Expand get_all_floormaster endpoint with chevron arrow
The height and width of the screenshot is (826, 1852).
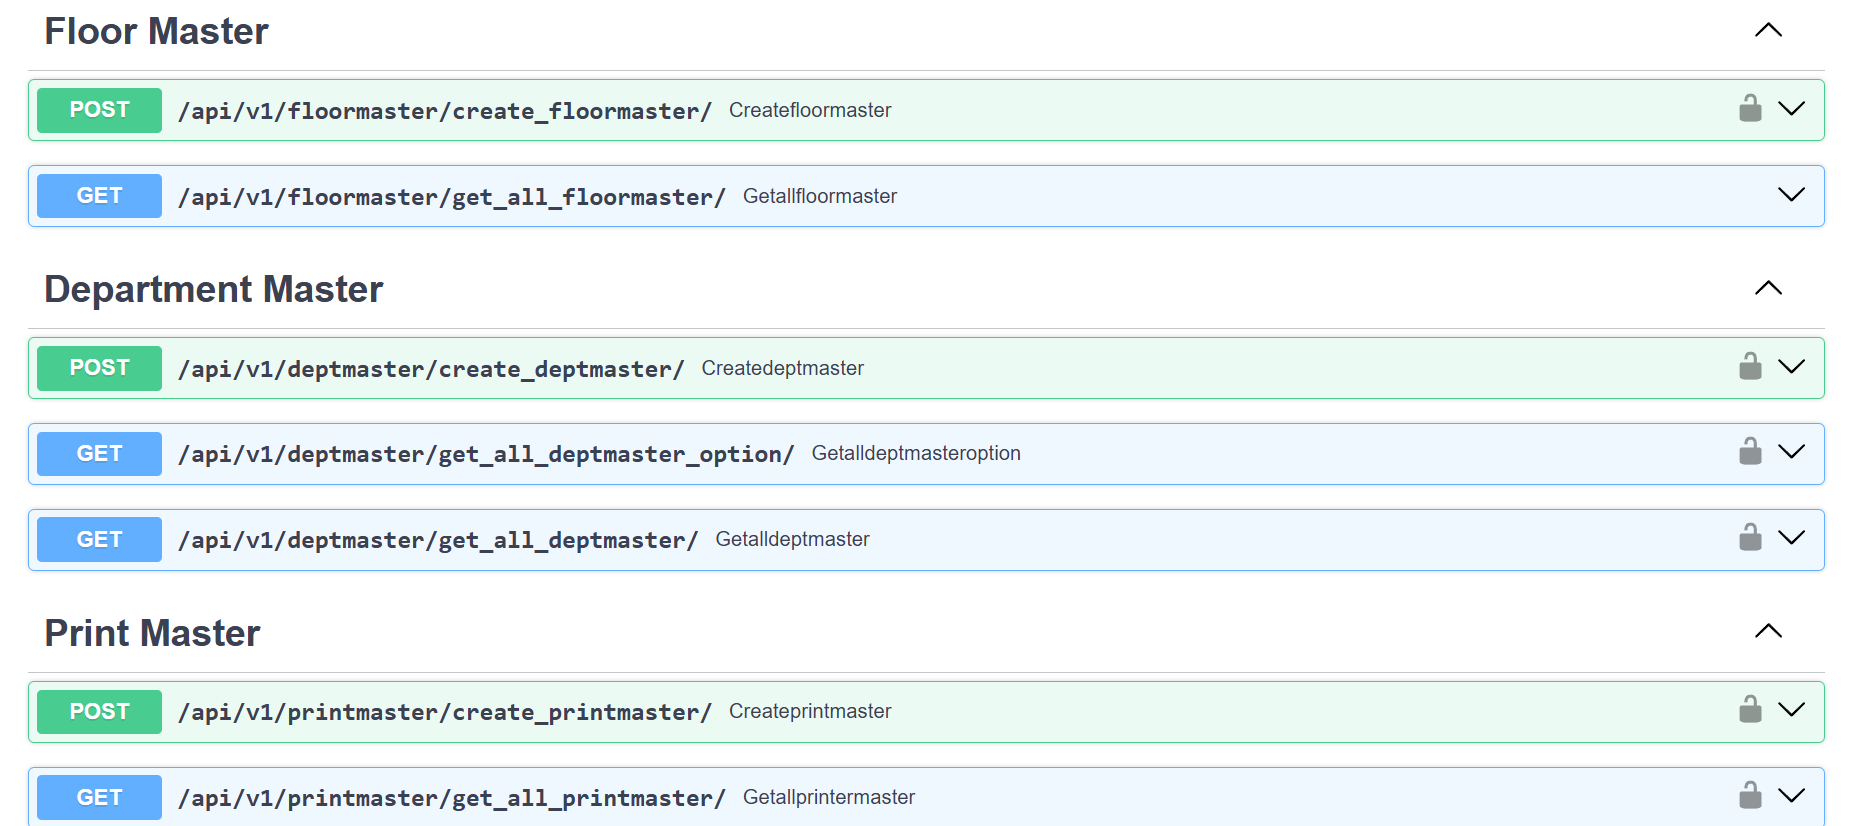[x=1791, y=194]
